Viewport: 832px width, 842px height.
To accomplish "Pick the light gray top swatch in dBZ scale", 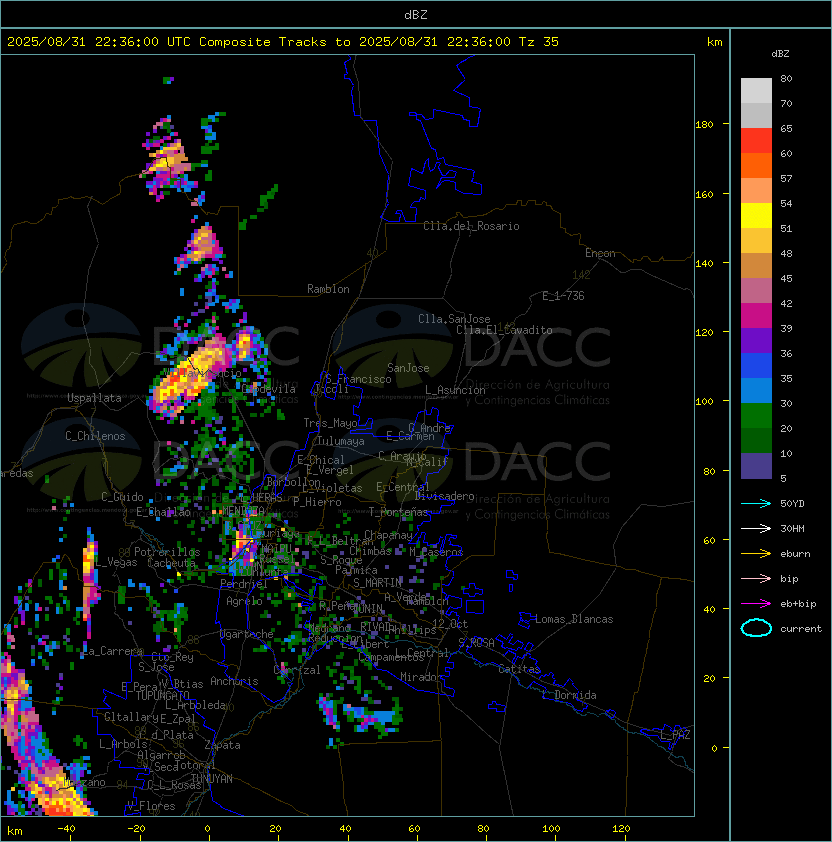I will pyautogui.click(x=756, y=91).
